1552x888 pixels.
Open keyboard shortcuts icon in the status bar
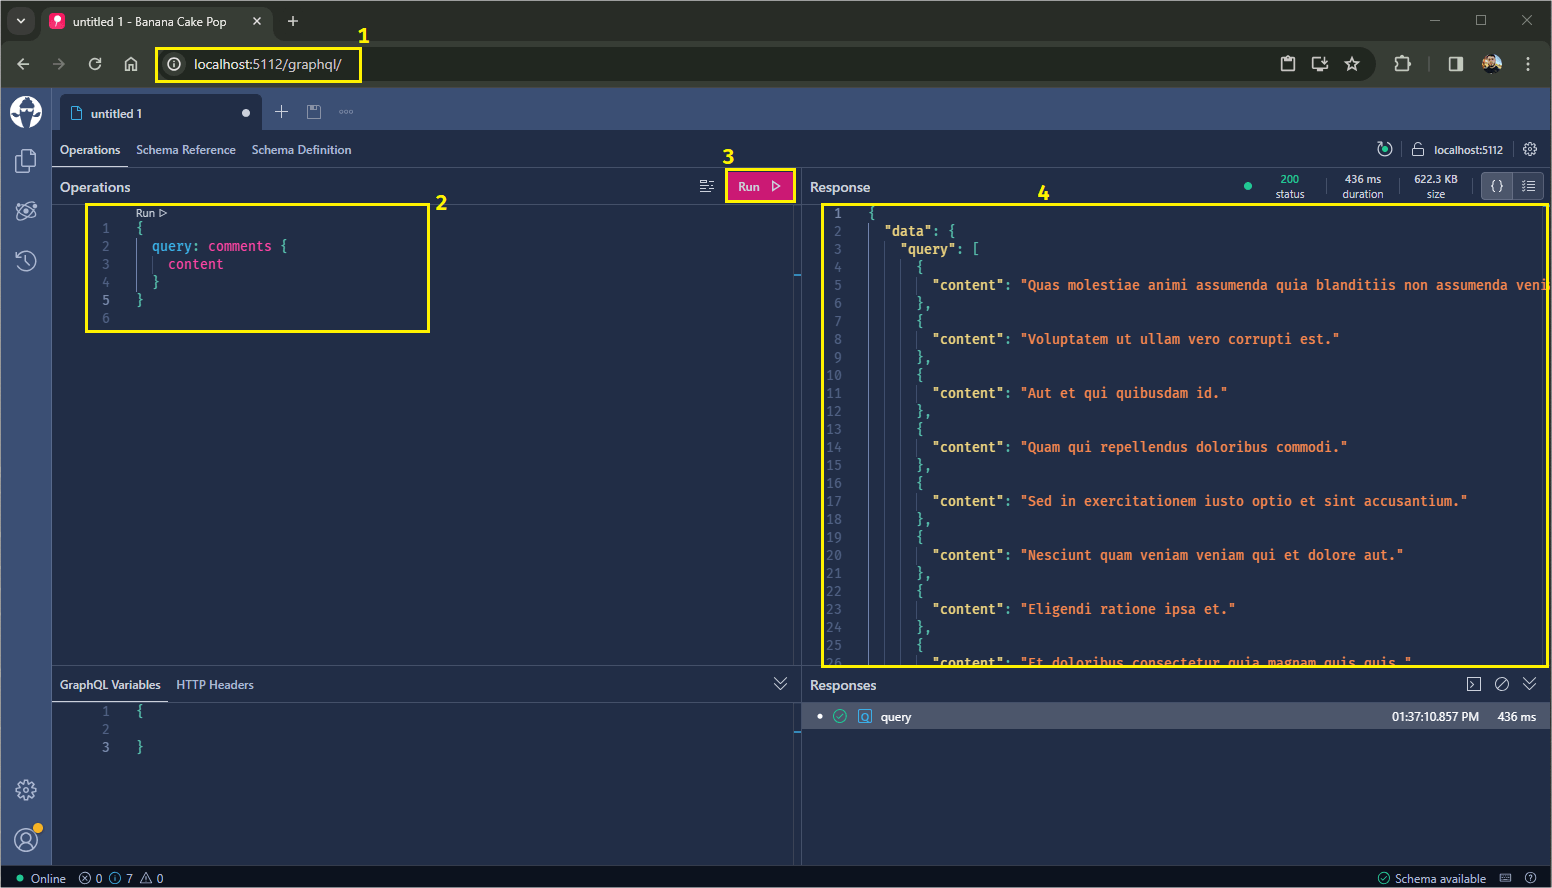[x=1505, y=878]
